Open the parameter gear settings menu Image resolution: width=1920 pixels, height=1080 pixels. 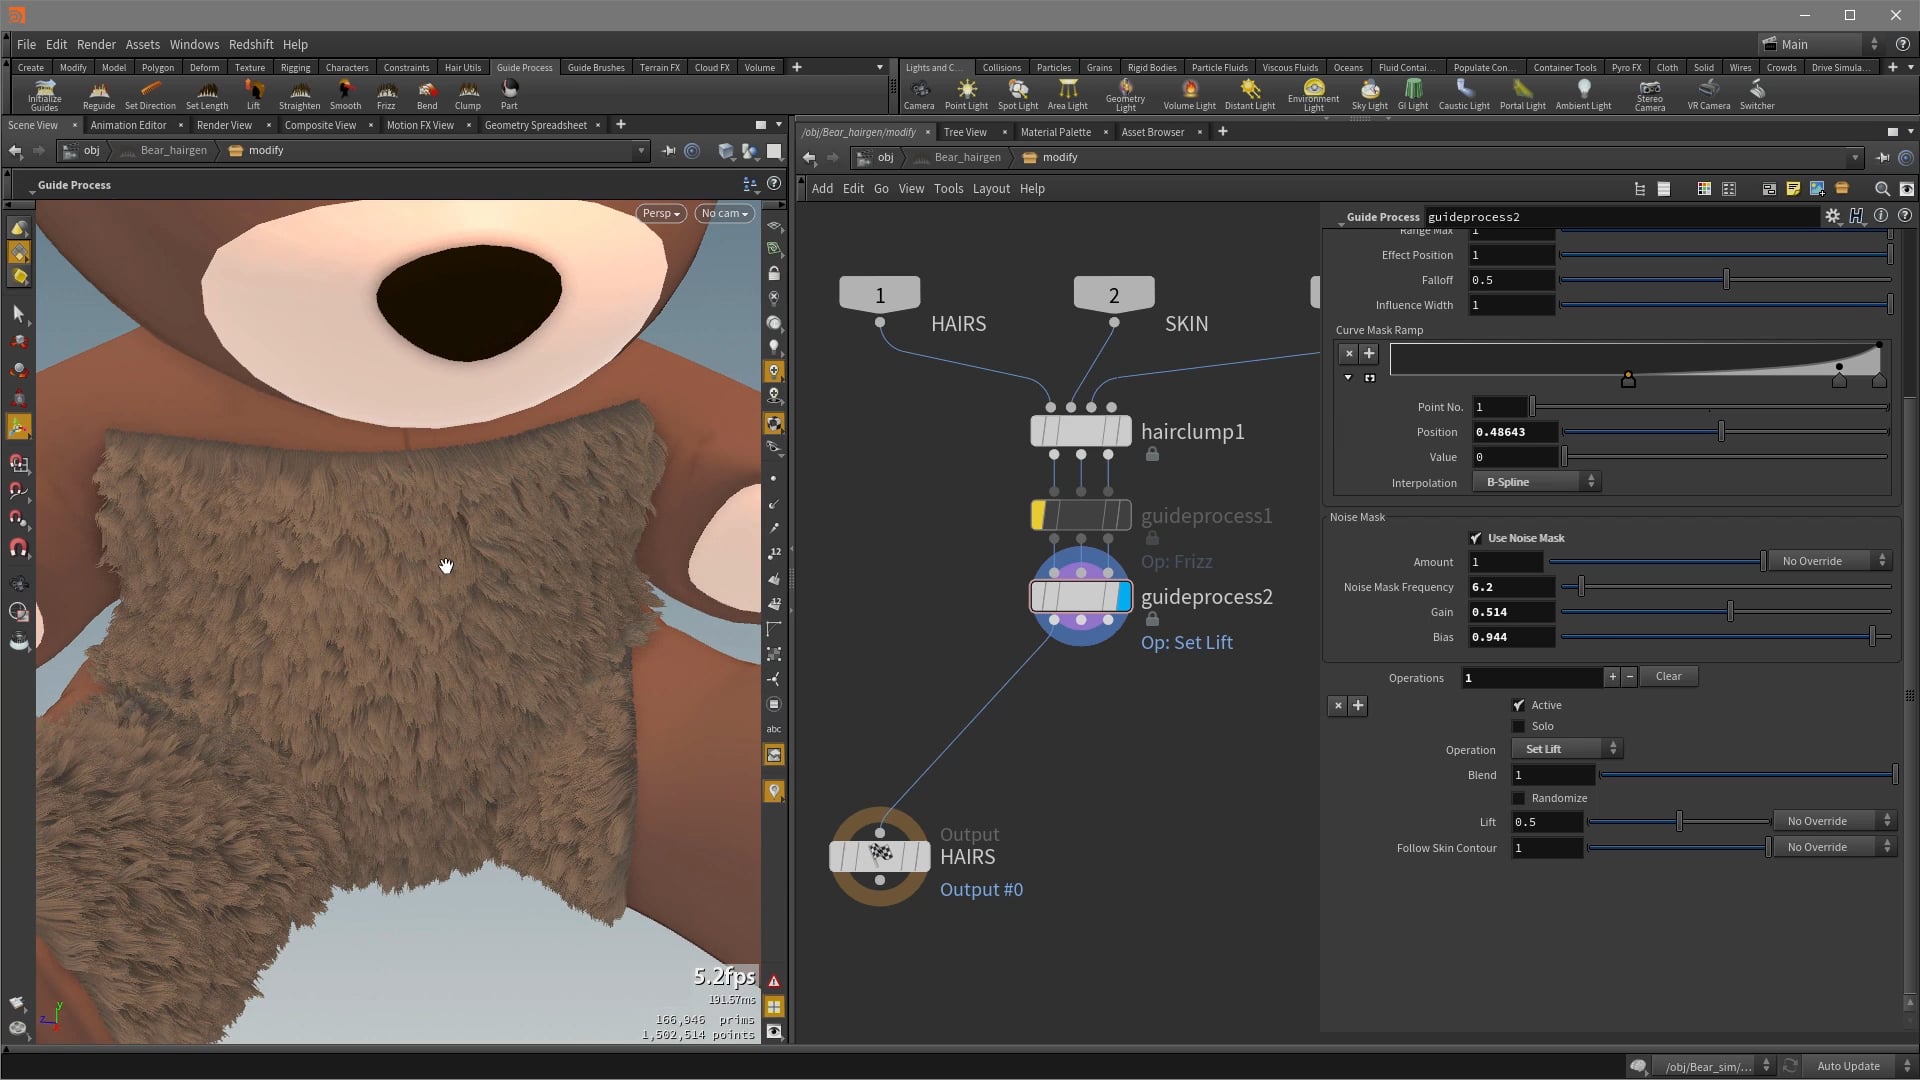(1832, 216)
